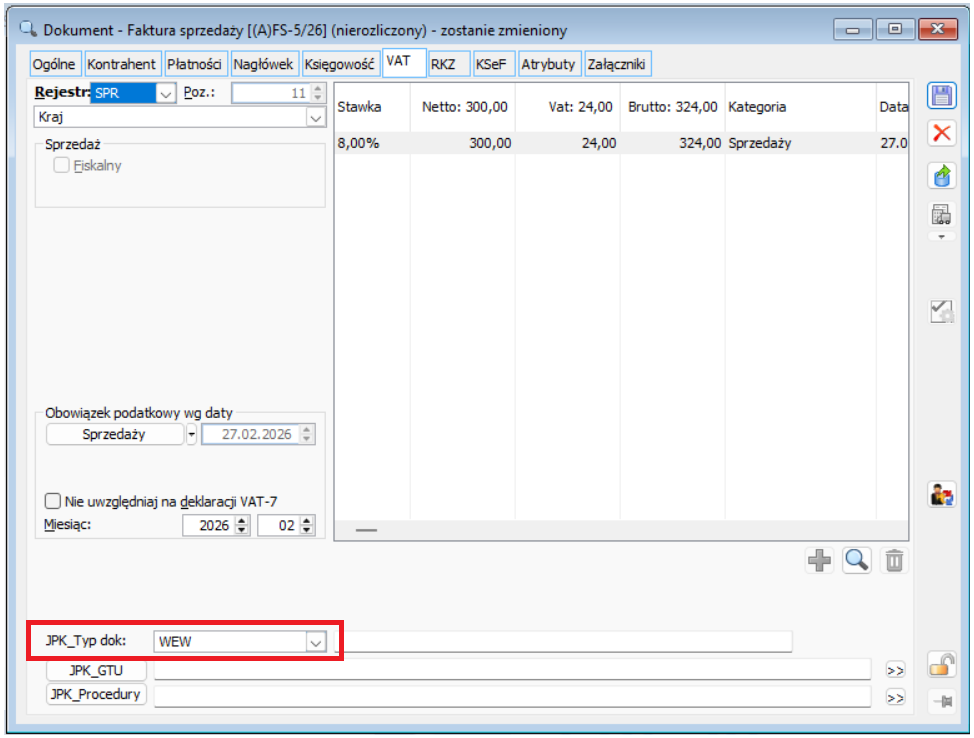
Task: Switch to the Kontrahent tab
Action: tap(122, 64)
